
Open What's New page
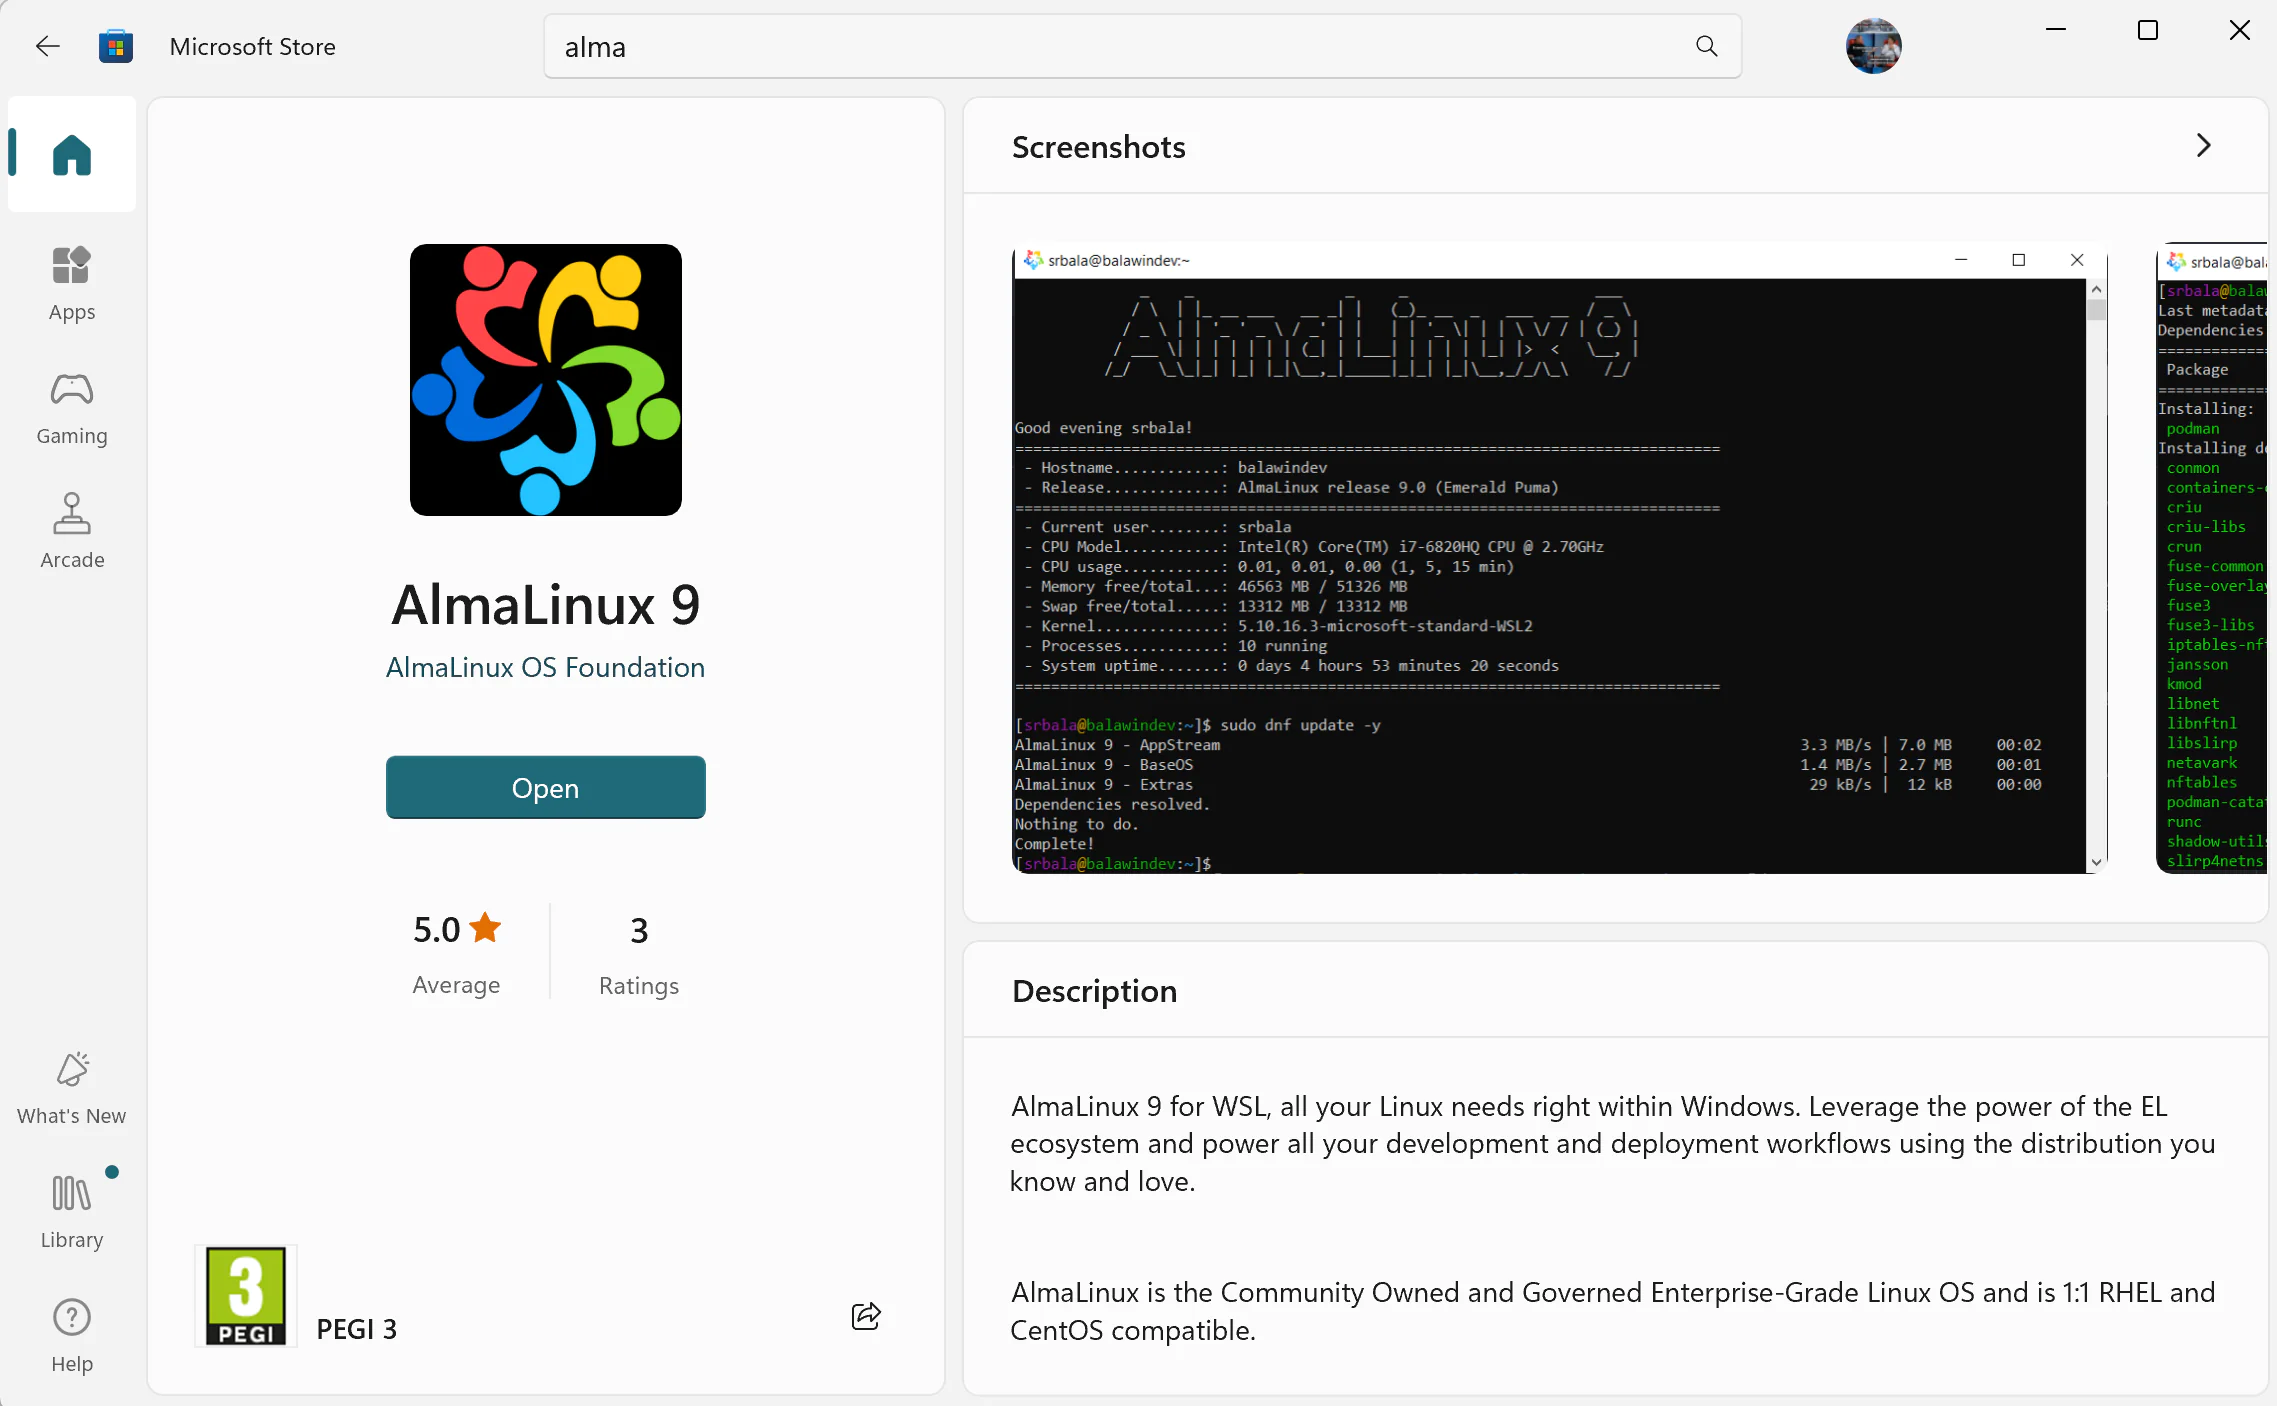(x=72, y=1088)
